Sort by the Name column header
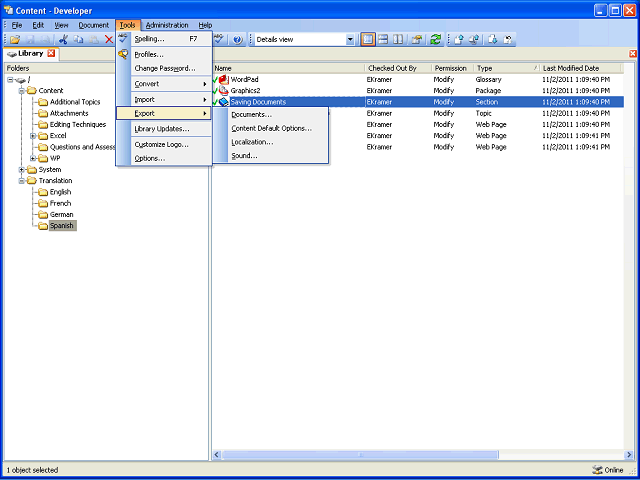Image resolution: width=640 pixels, height=480 pixels. [x=289, y=68]
